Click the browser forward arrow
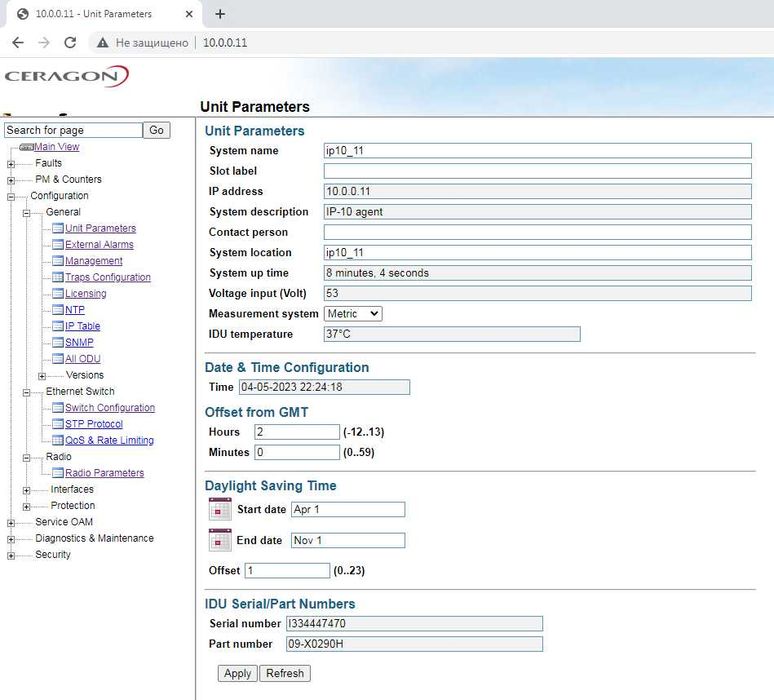Screen dimensions: 774x700 (x=44, y=42)
